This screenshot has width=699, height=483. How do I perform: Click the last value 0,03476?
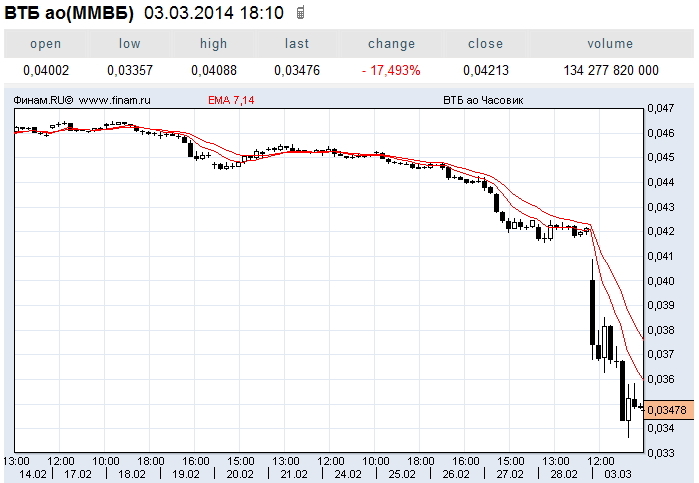tap(297, 70)
